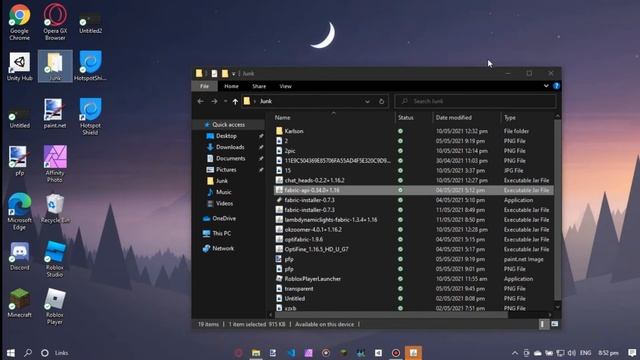The image size is (640, 360).
Task: Refresh the Junk folder view
Action: [x=381, y=101]
